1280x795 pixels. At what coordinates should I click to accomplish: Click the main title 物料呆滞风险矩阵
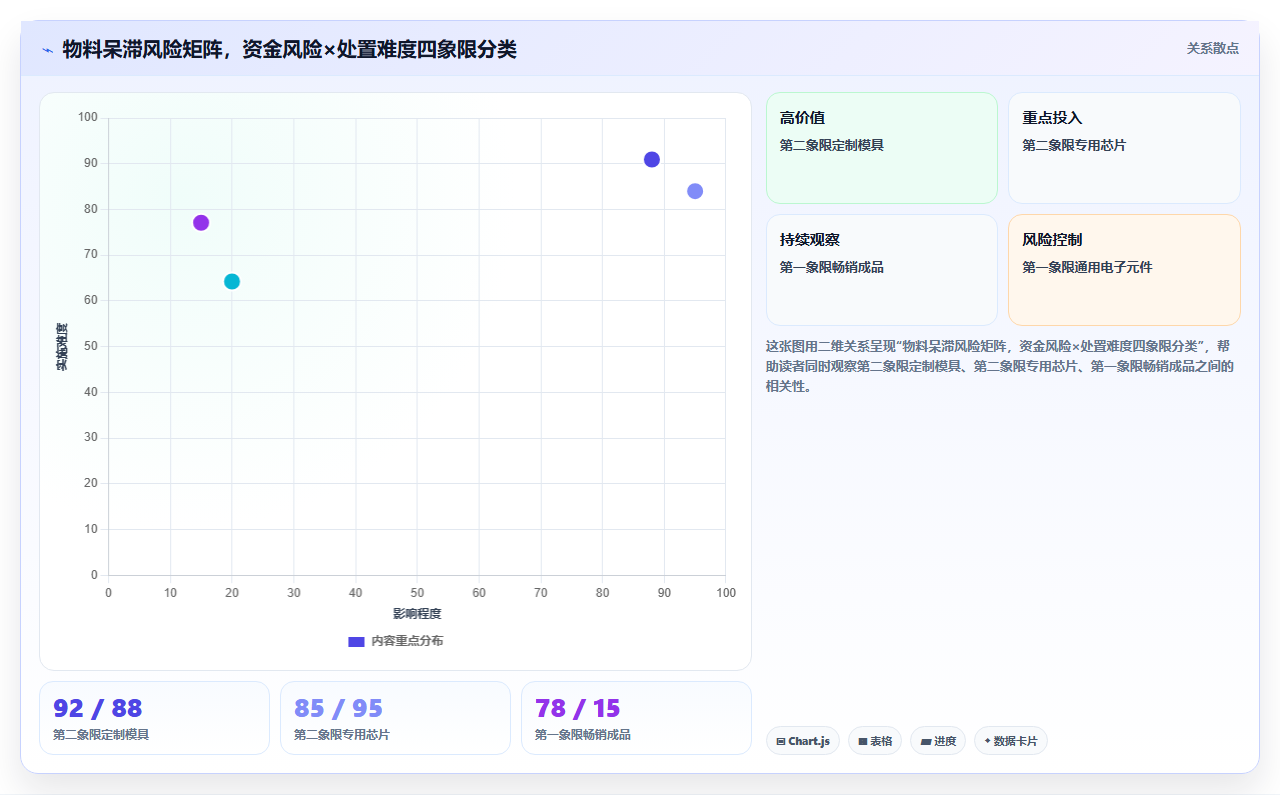tap(290, 49)
